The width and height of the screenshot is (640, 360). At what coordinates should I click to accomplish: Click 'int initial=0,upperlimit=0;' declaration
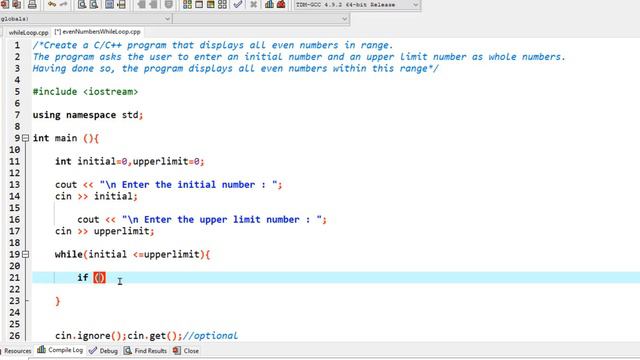(129, 162)
